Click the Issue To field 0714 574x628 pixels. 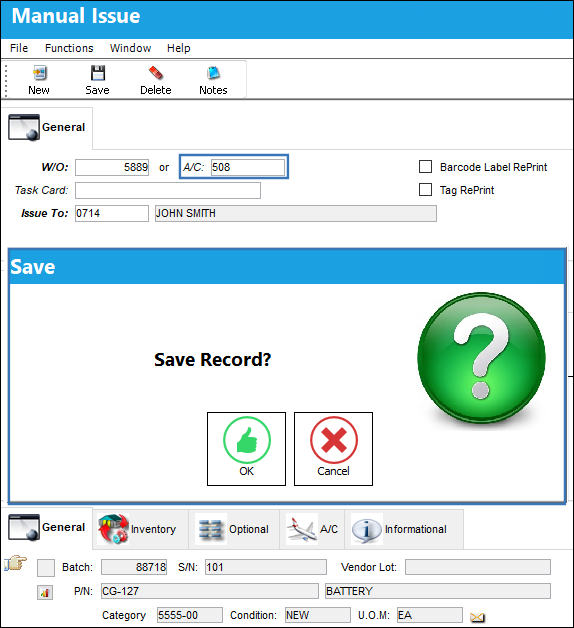pos(112,213)
